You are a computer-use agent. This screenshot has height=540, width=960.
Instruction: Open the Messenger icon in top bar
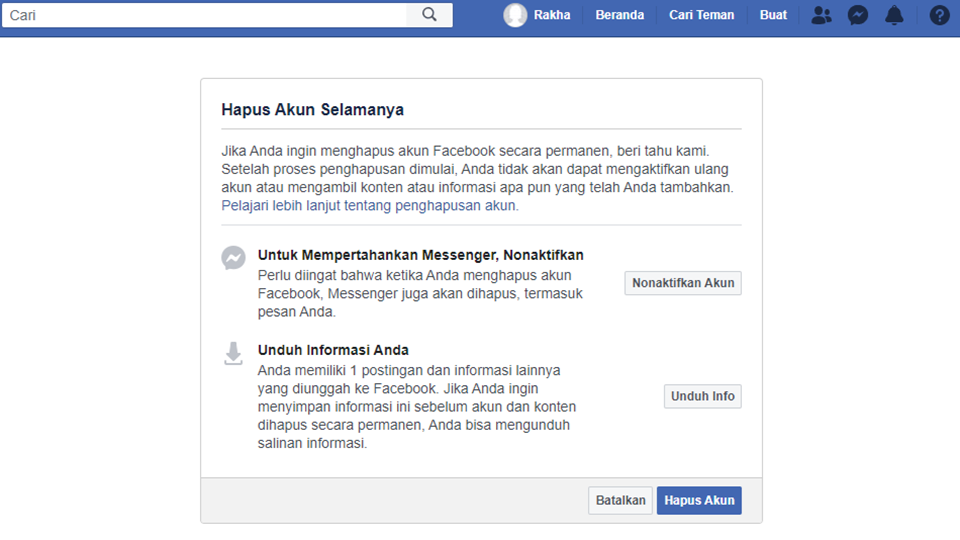[857, 15]
